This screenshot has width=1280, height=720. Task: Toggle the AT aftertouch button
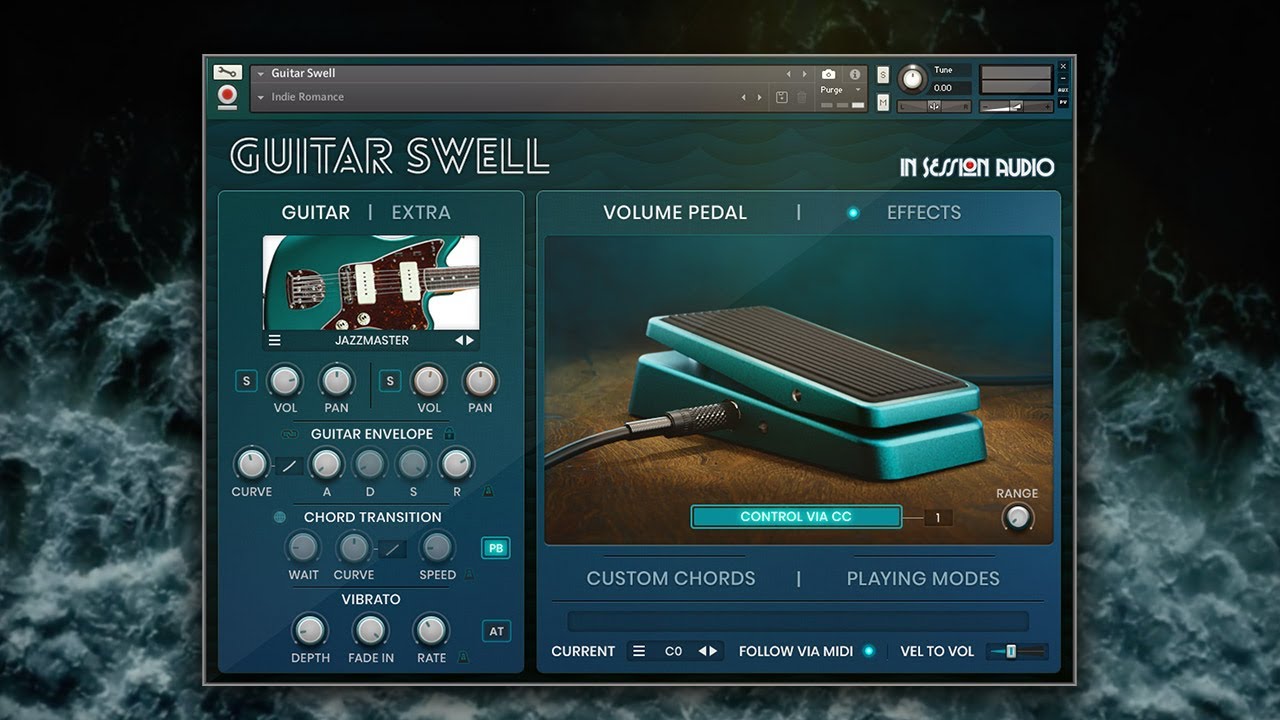496,631
